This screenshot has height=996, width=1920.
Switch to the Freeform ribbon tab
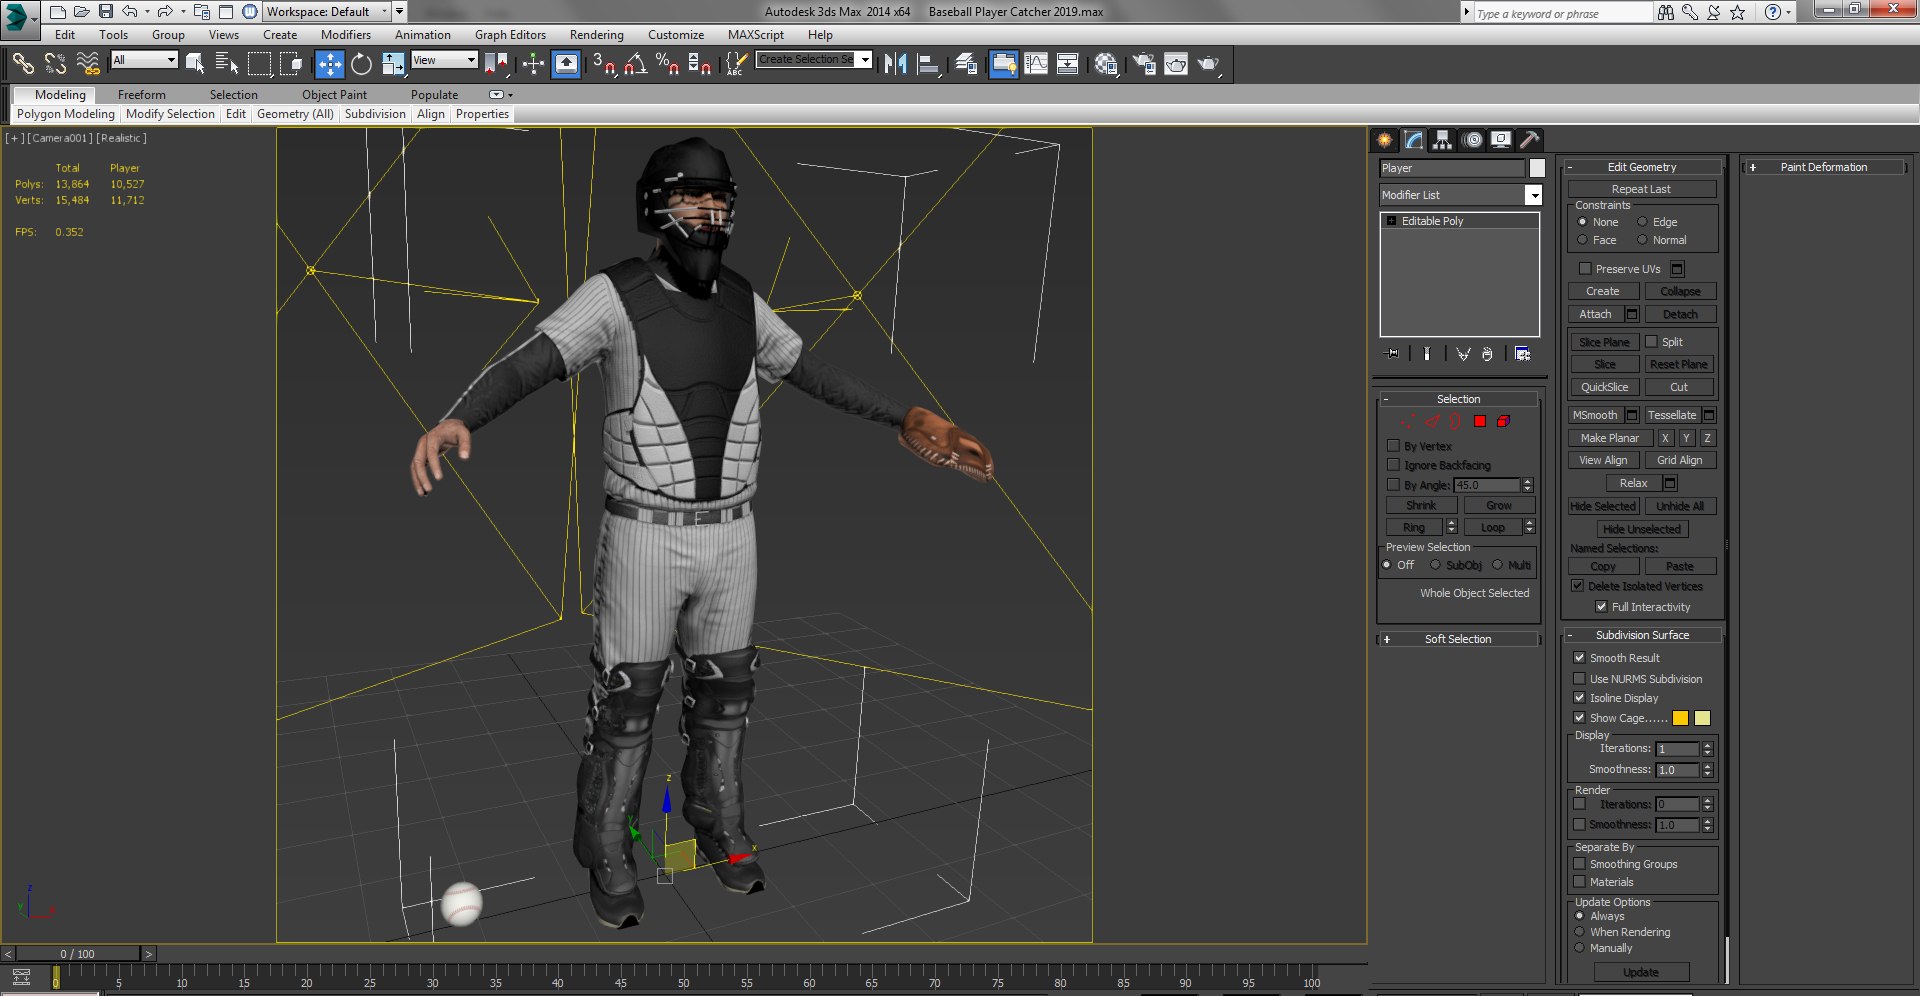pos(142,95)
